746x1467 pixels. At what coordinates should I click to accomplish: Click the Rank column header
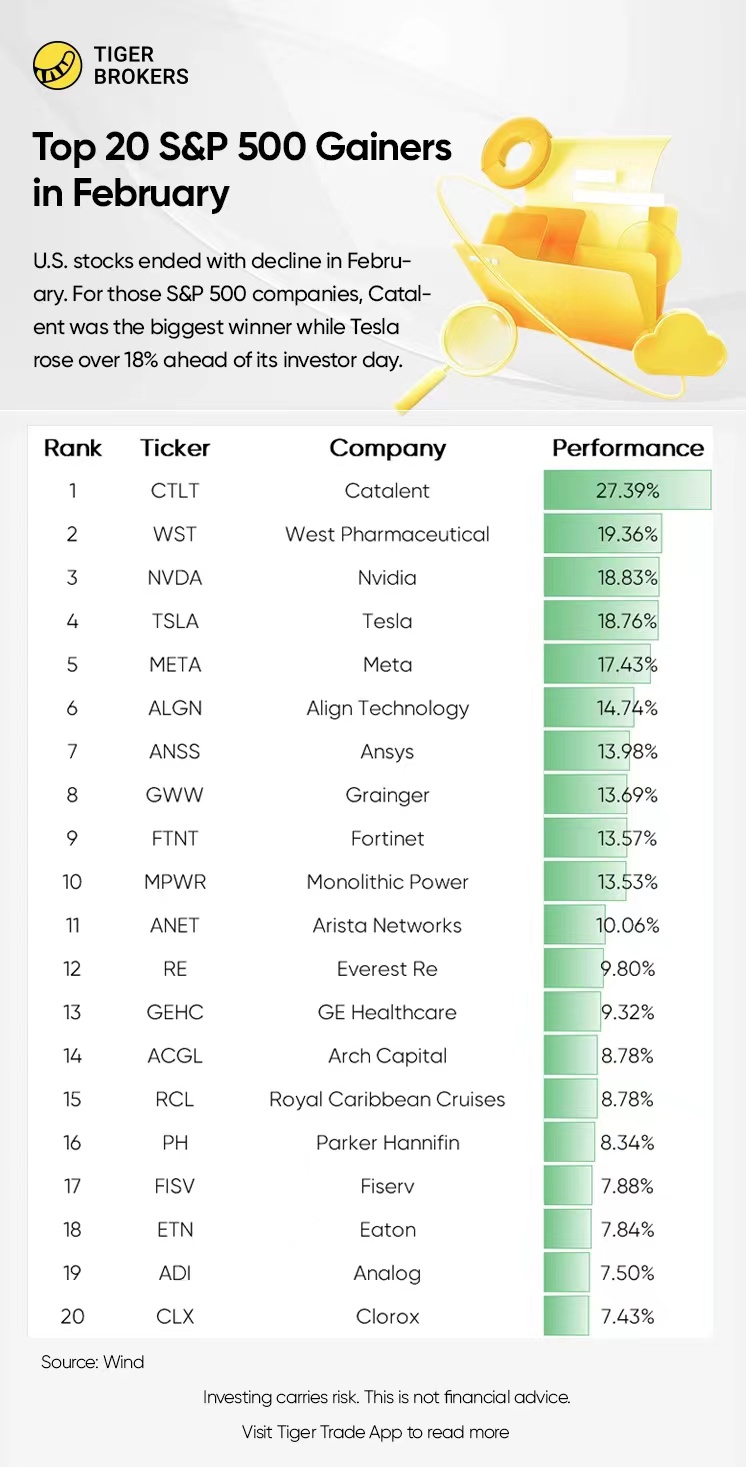pos(73,448)
